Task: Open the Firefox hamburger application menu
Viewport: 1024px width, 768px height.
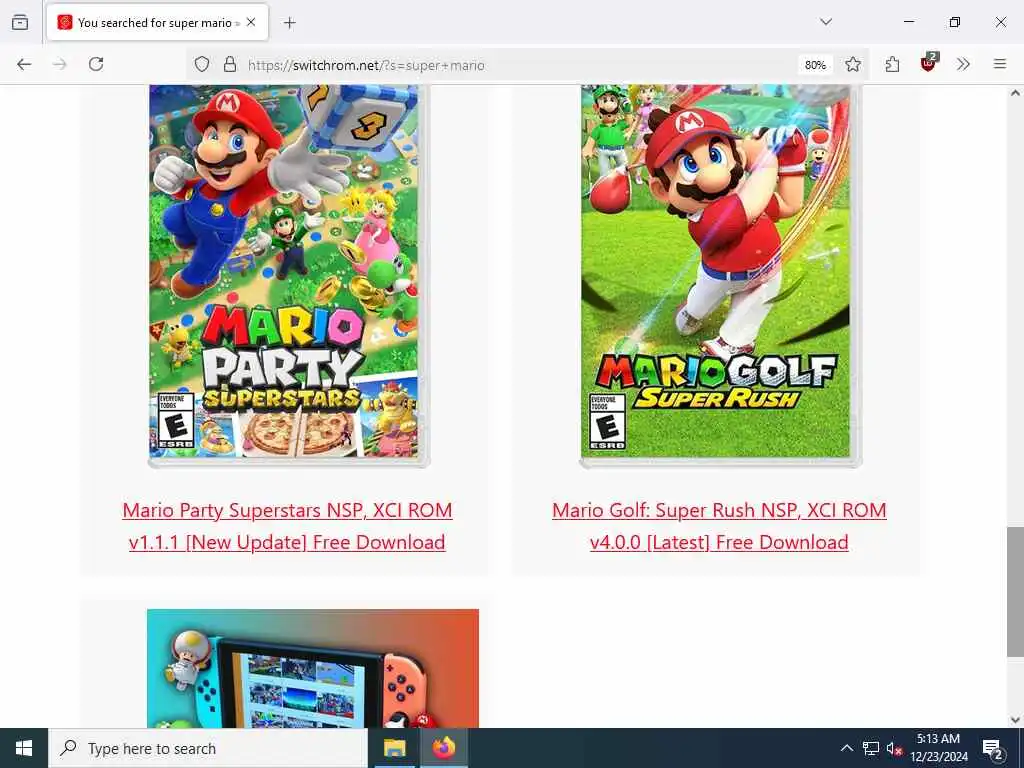Action: (x=1000, y=64)
